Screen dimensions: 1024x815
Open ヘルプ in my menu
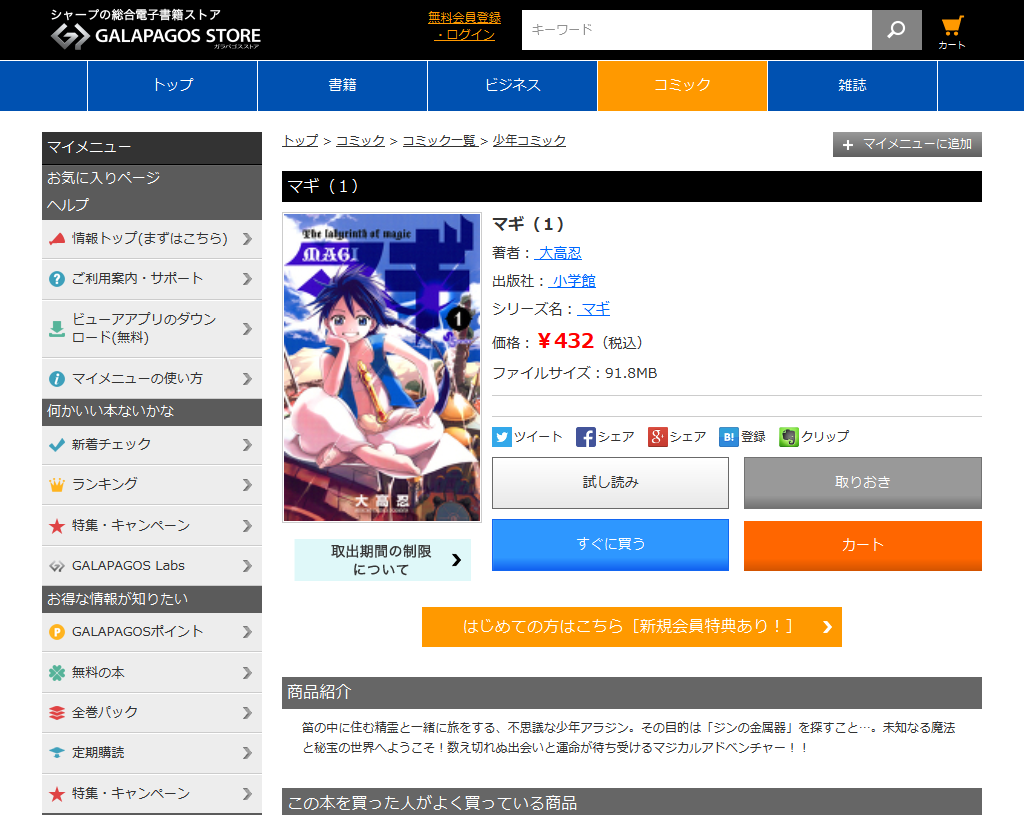click(x=68, y=205)
